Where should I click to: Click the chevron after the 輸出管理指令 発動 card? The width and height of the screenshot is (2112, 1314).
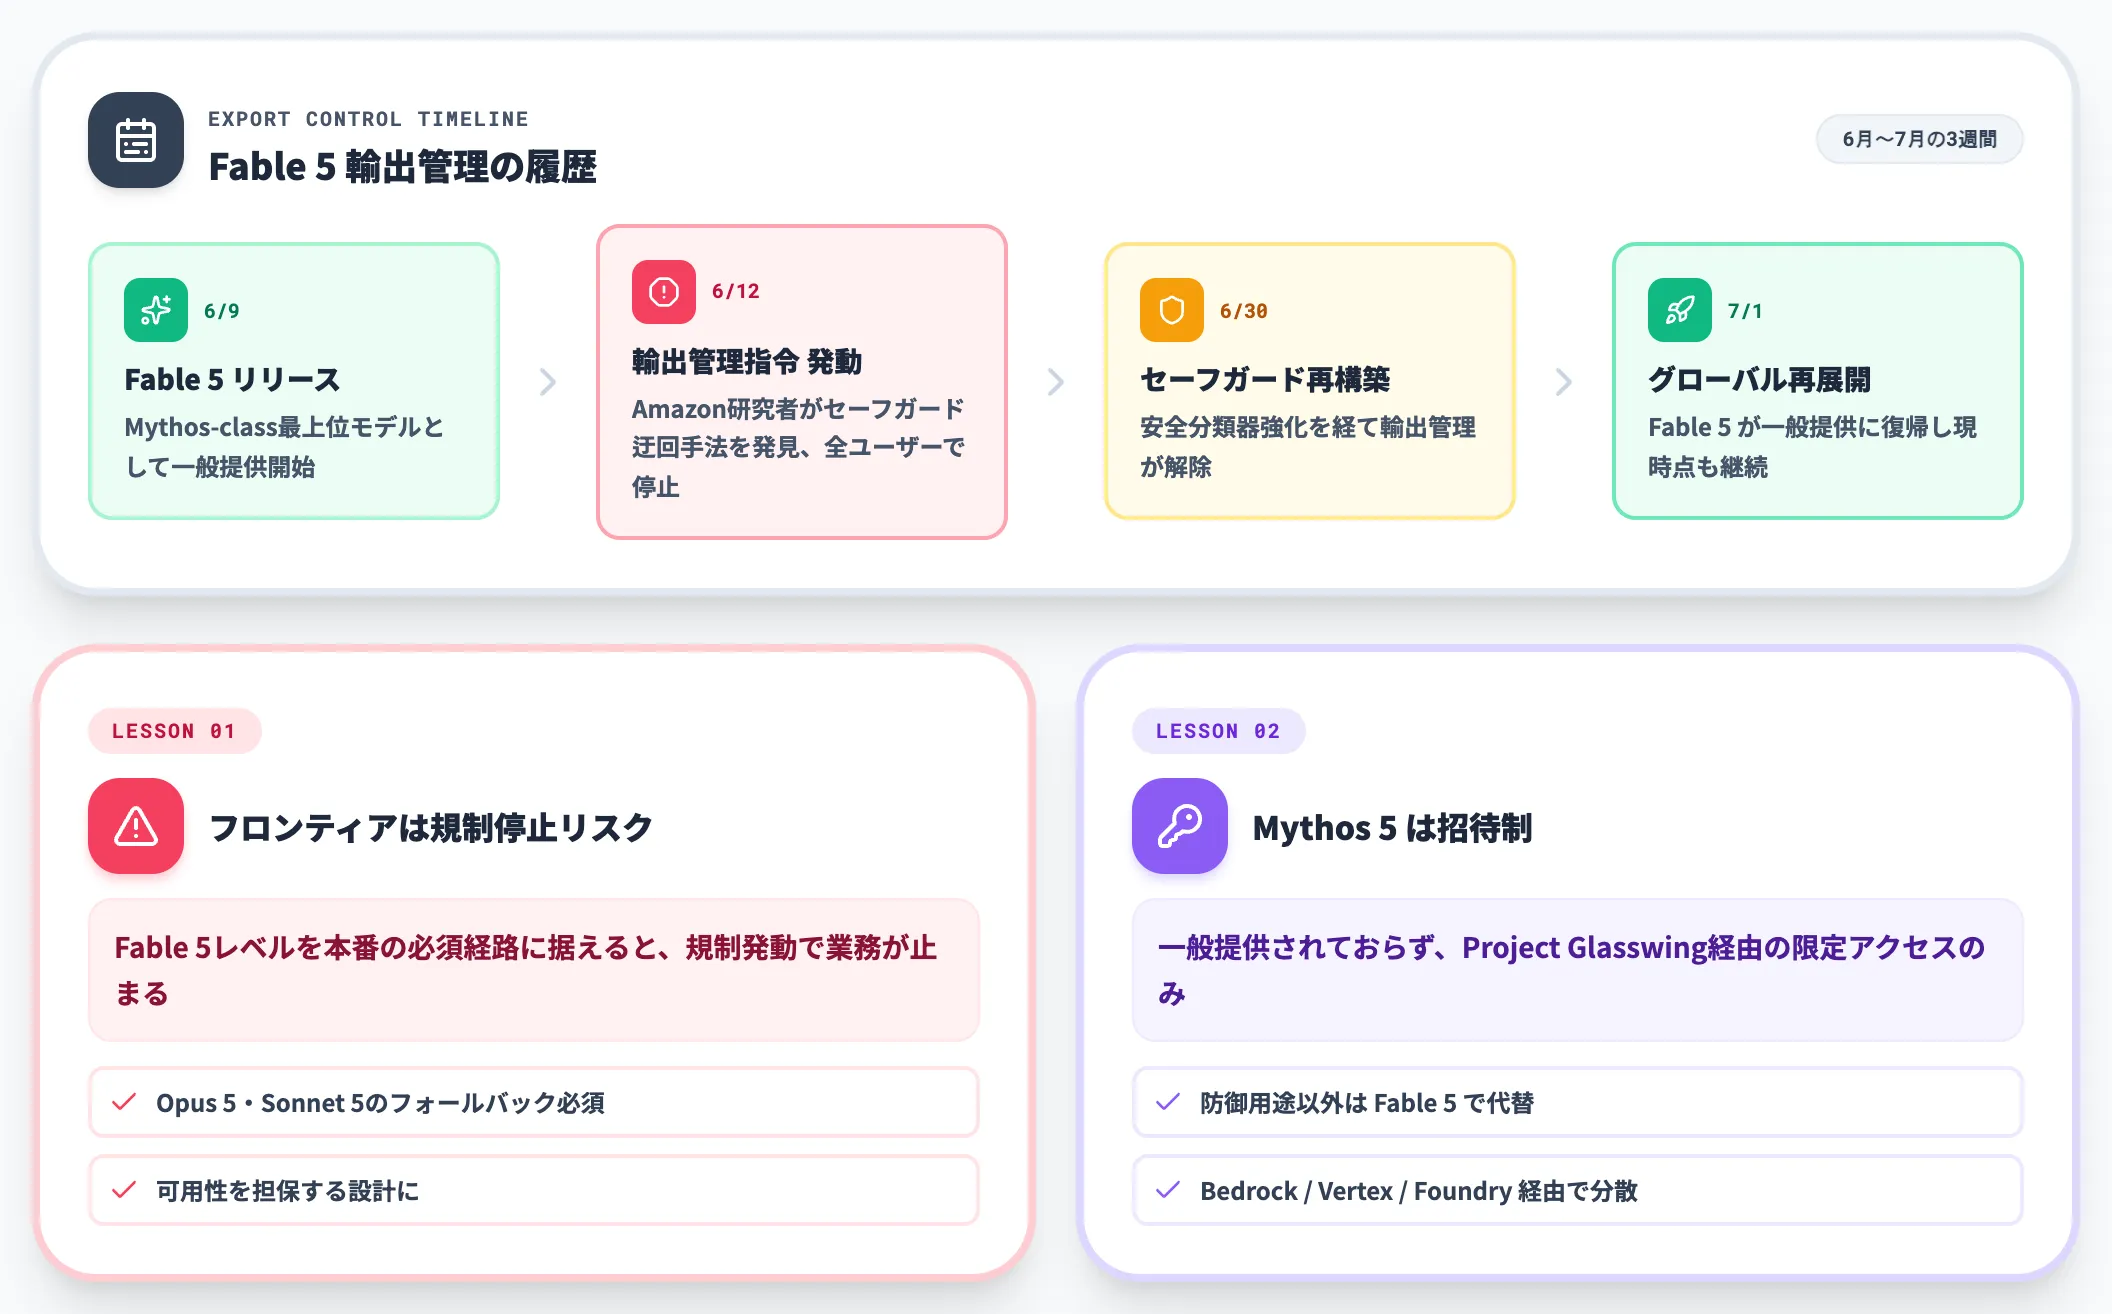pyautogui.click(x=1056, y=382)
